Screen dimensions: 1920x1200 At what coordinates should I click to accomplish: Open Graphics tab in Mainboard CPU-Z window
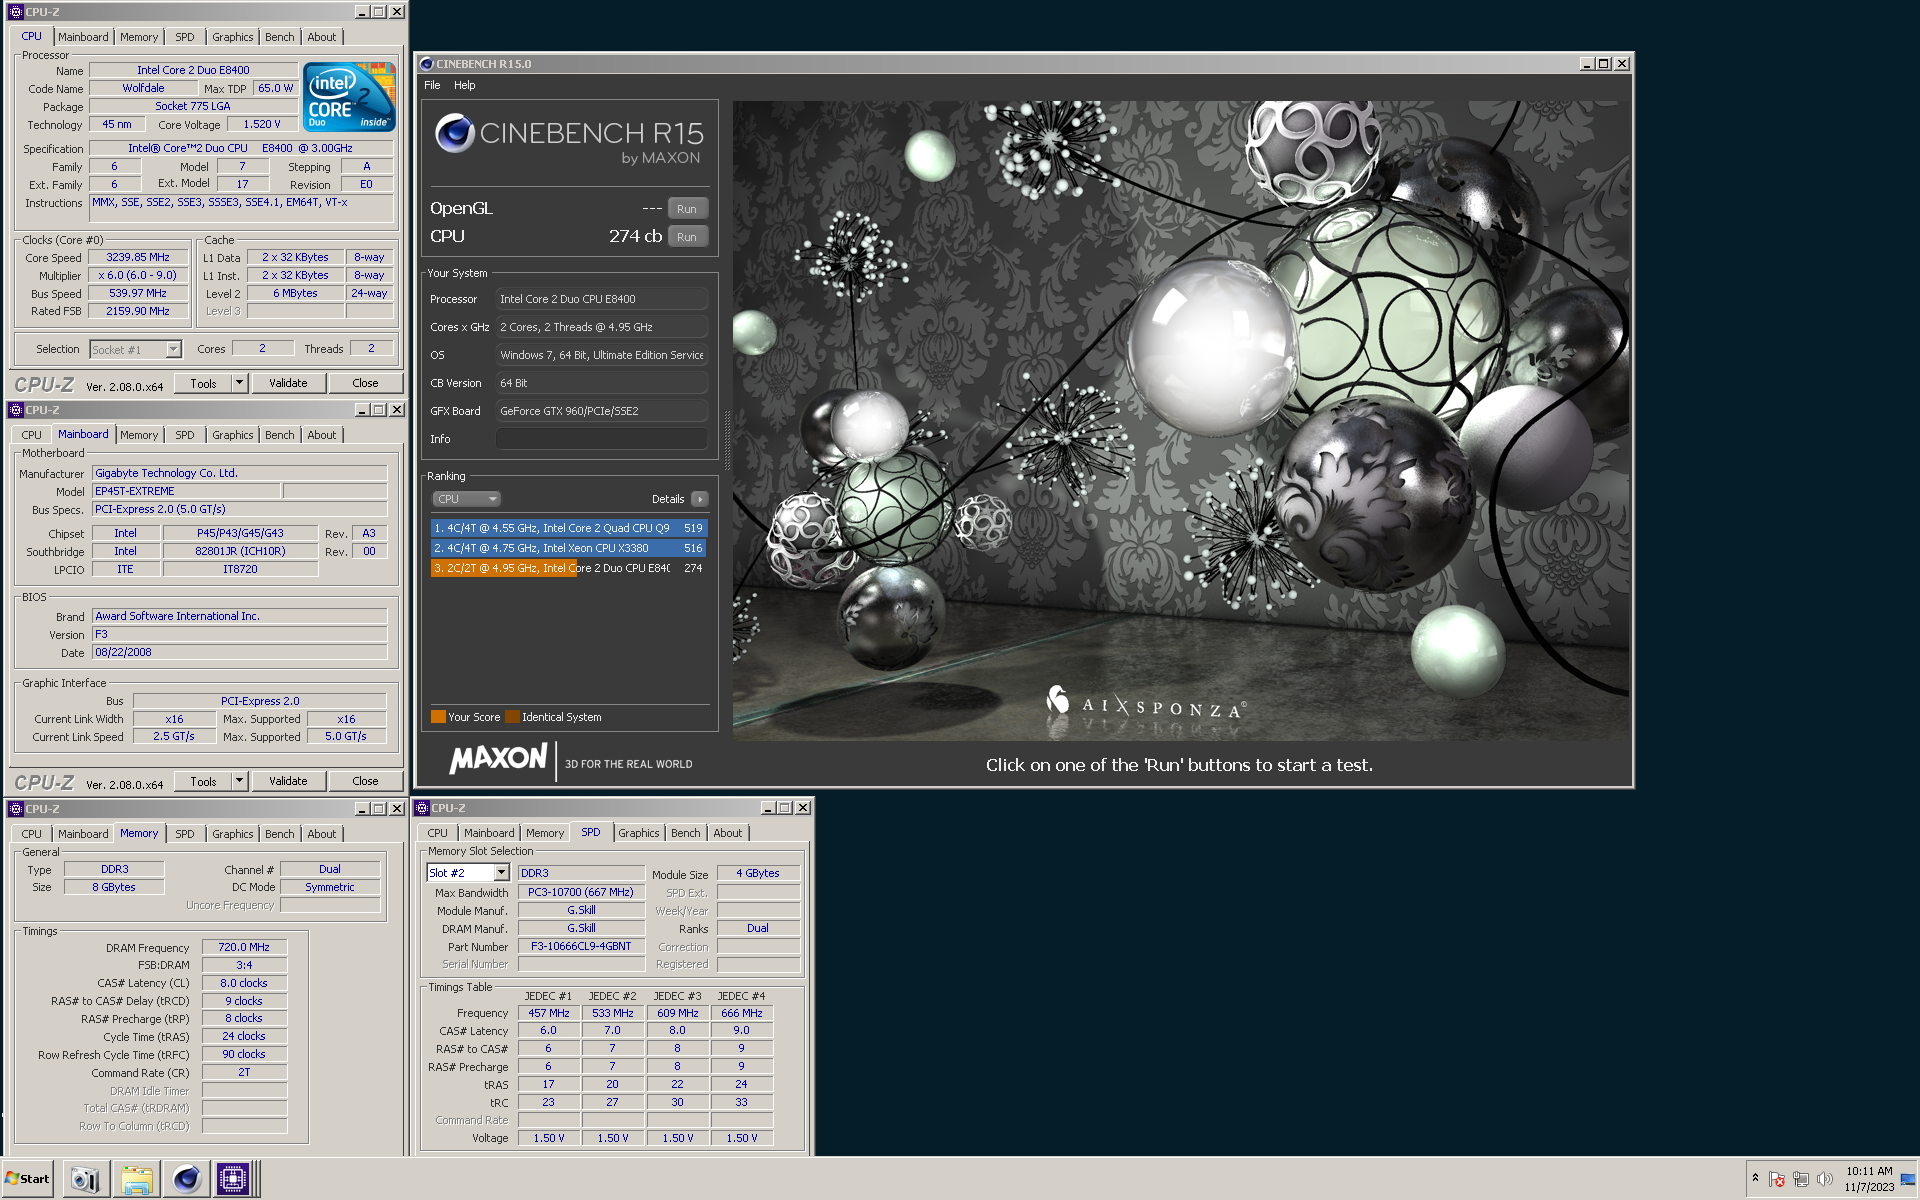point(233,435)
